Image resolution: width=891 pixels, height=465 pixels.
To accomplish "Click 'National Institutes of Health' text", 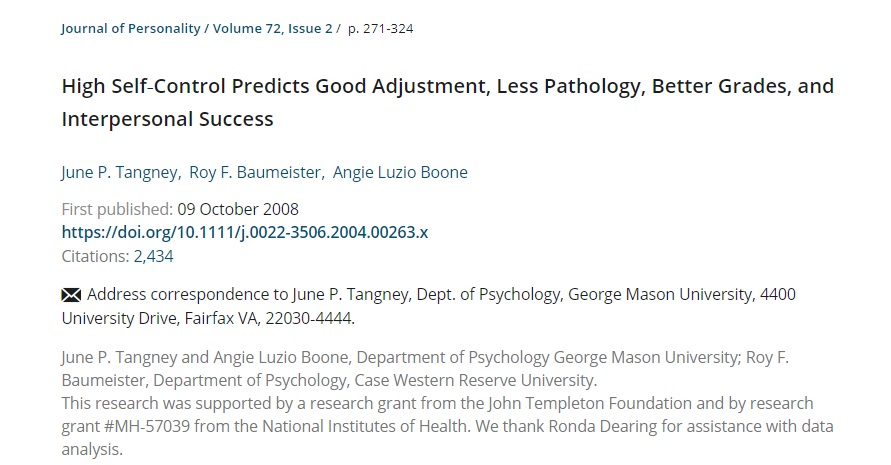I will 366,426.
